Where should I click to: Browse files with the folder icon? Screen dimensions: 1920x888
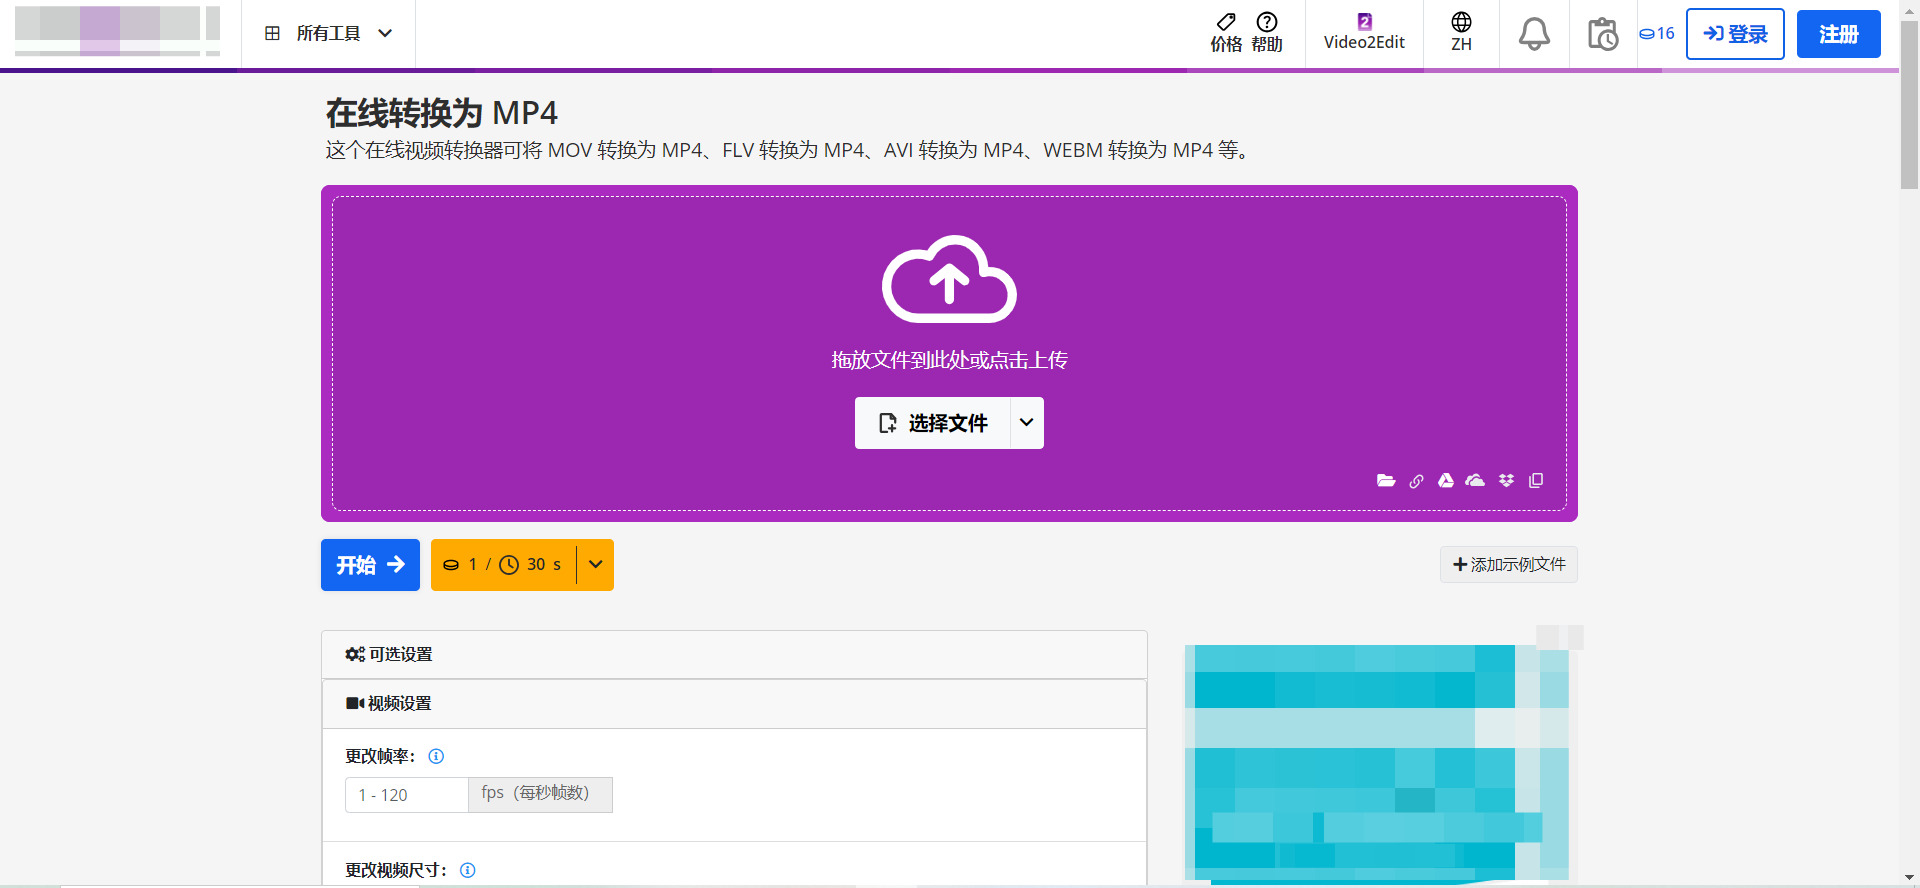[1386, 481]
